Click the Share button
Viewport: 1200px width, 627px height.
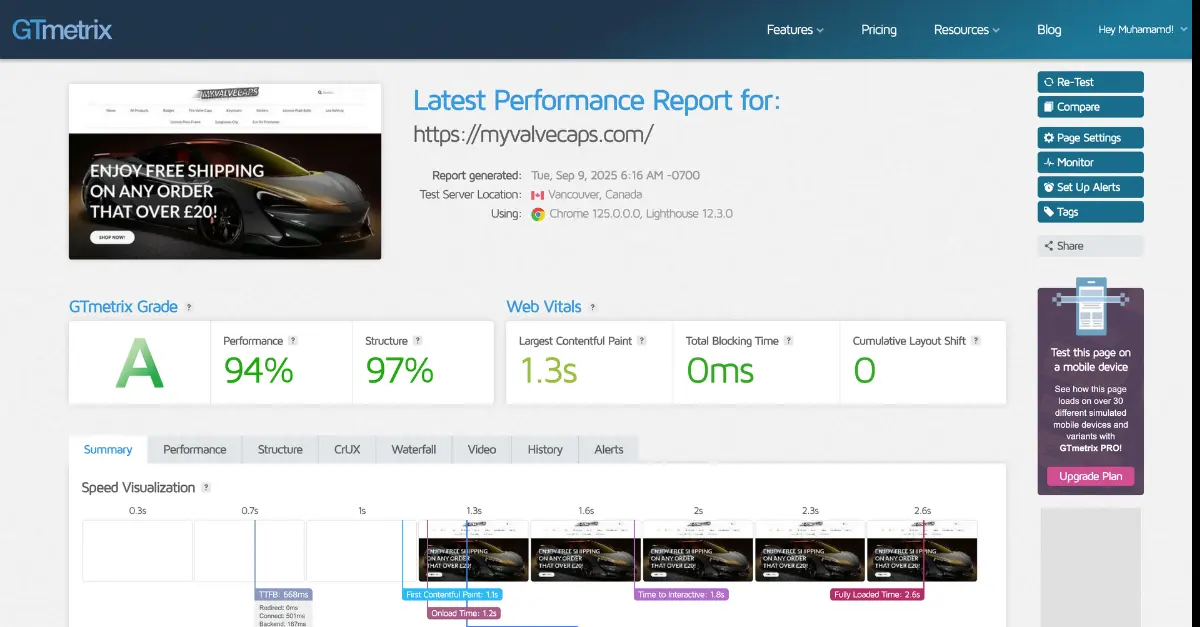point(1090,246)
